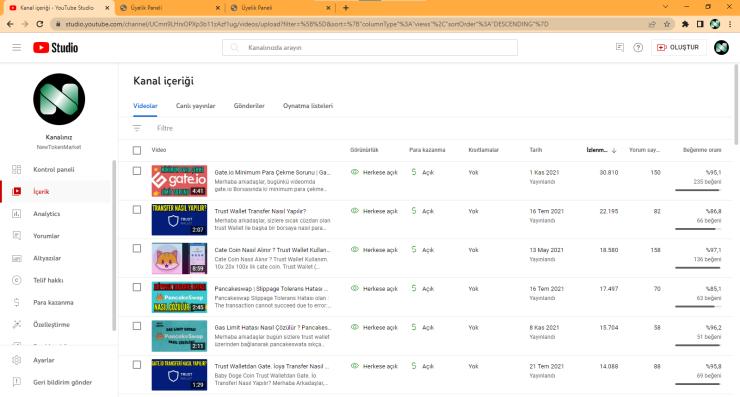This screenshot has height=397, width=740.
Task: Click the Özelleştirme magic wand icon
Action: 17,324
